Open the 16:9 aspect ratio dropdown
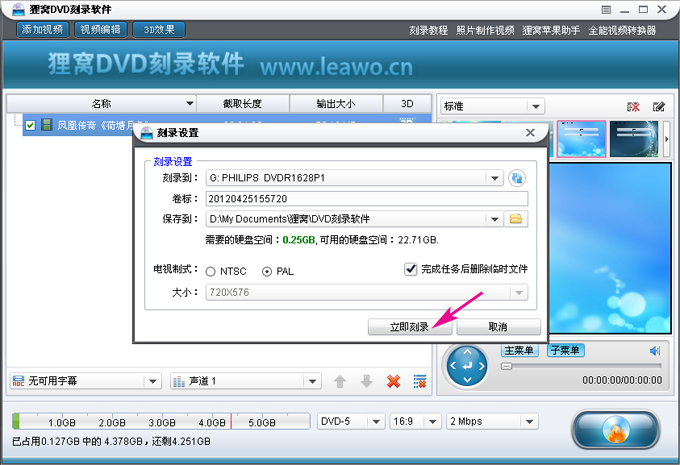This screenshot has width=680, height=465. 432,422
